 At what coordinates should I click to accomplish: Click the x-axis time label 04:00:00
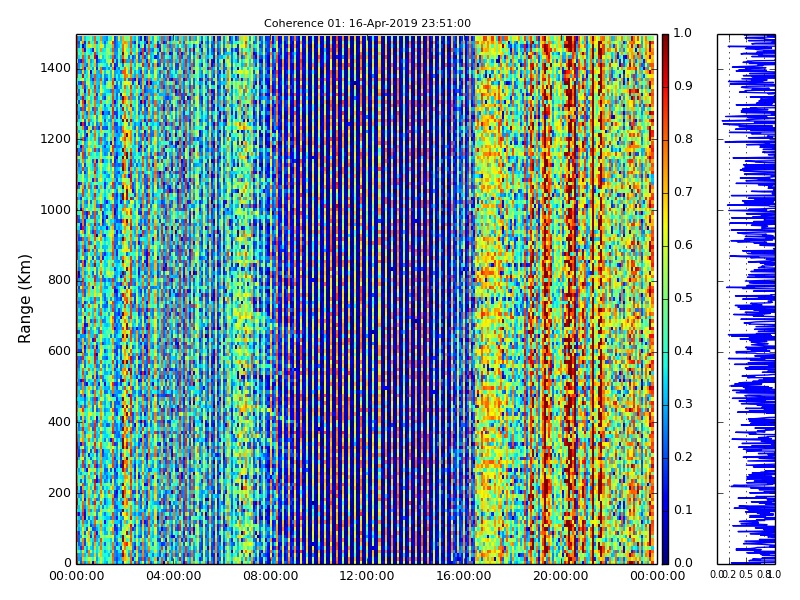pyautogui.click(x=173, y=577)
